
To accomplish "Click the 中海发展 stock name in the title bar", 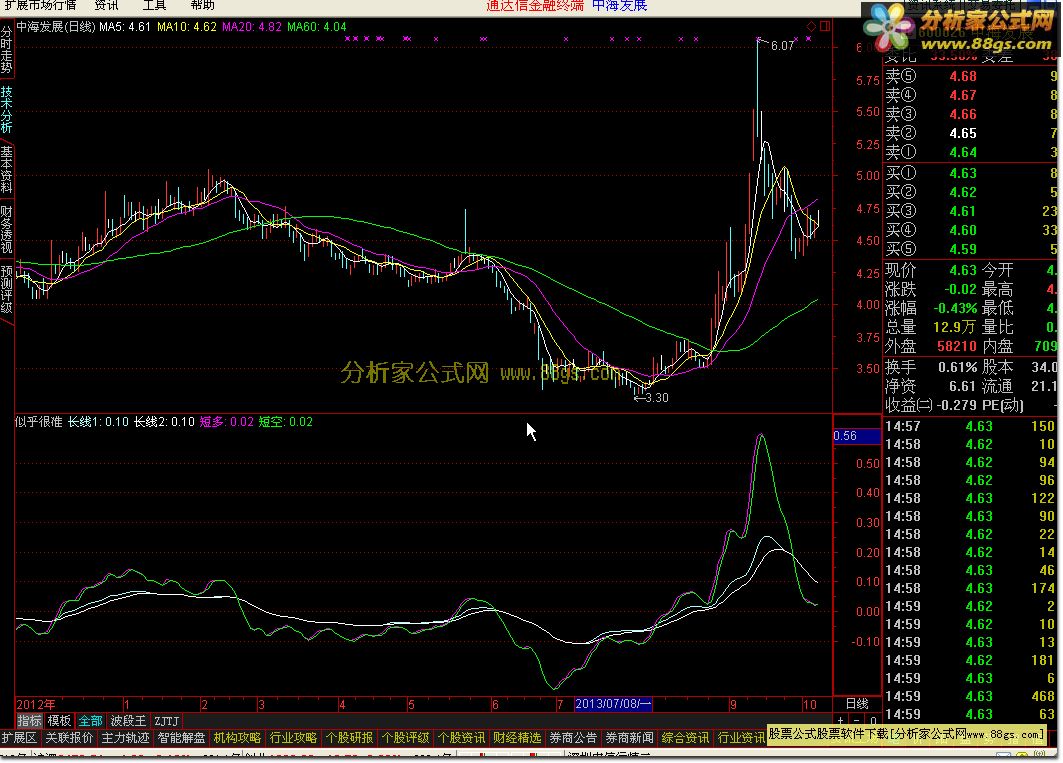I will click(620, 6).
